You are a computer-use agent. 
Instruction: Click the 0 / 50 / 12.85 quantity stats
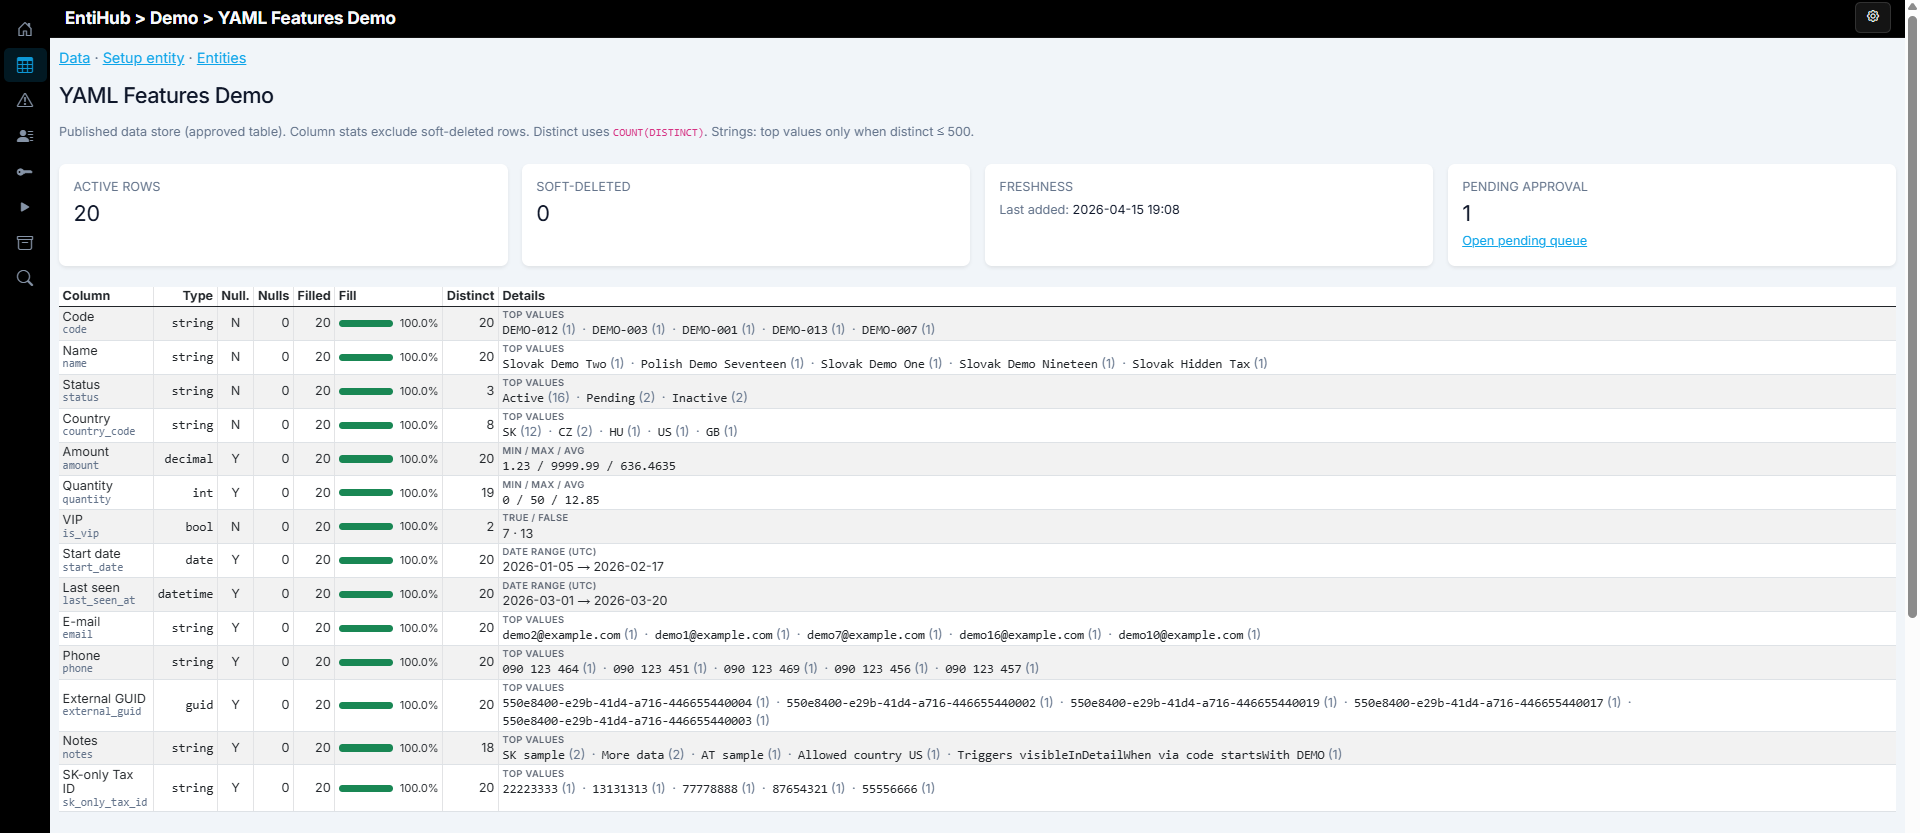[551, 500]
